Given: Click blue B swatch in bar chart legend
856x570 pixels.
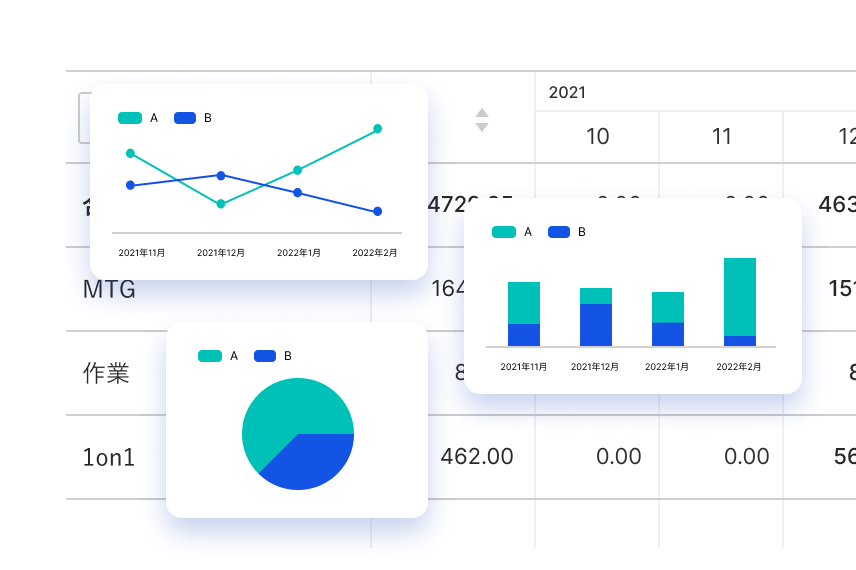Looking at the screenshot, I should click(558, 232).
